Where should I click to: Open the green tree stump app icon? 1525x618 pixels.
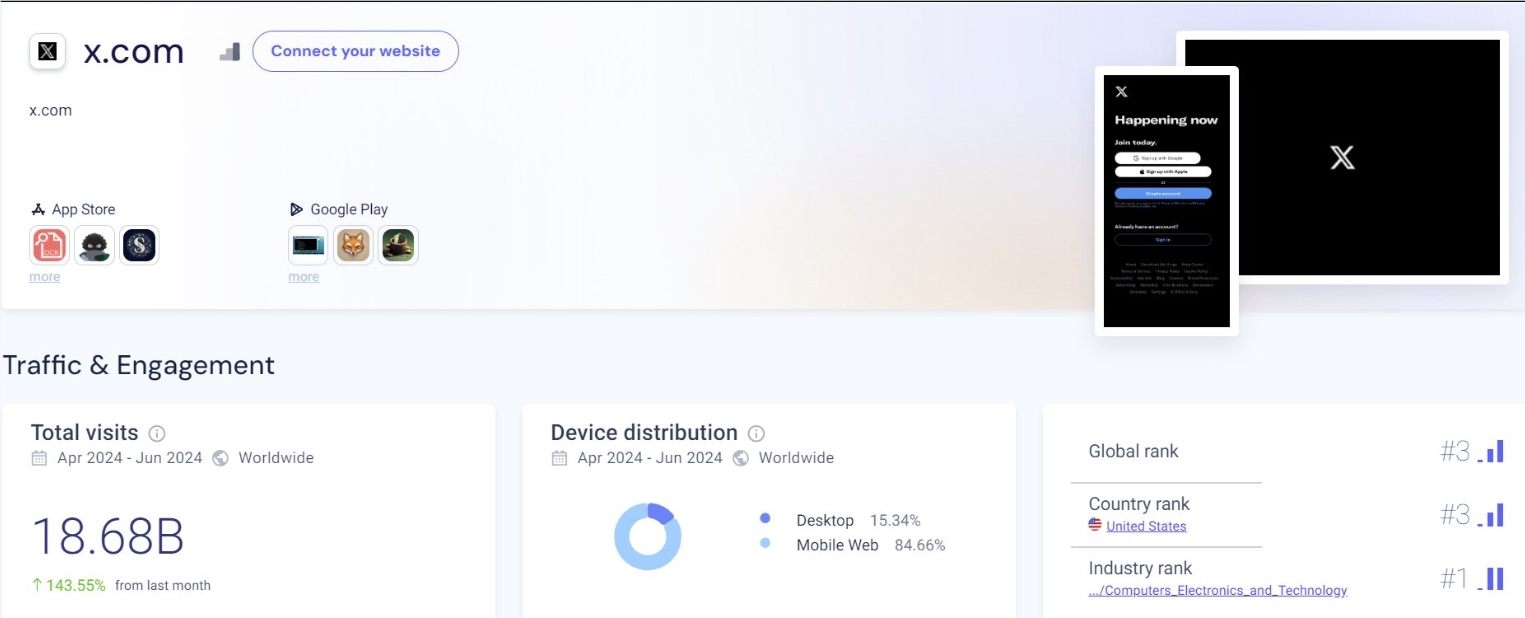tap(398, 245)
